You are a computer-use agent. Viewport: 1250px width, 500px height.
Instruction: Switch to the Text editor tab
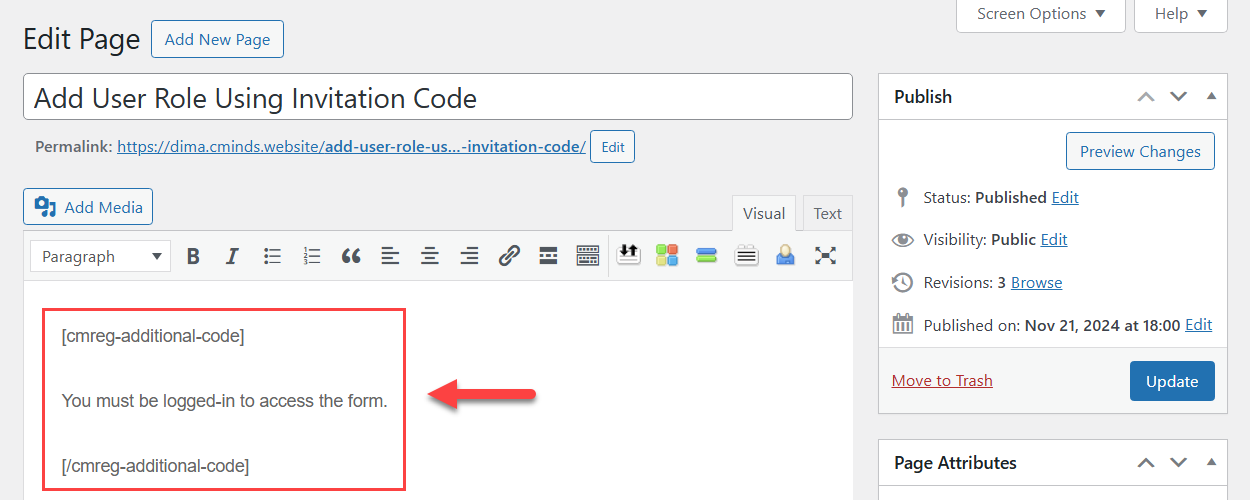coord(827,213)
